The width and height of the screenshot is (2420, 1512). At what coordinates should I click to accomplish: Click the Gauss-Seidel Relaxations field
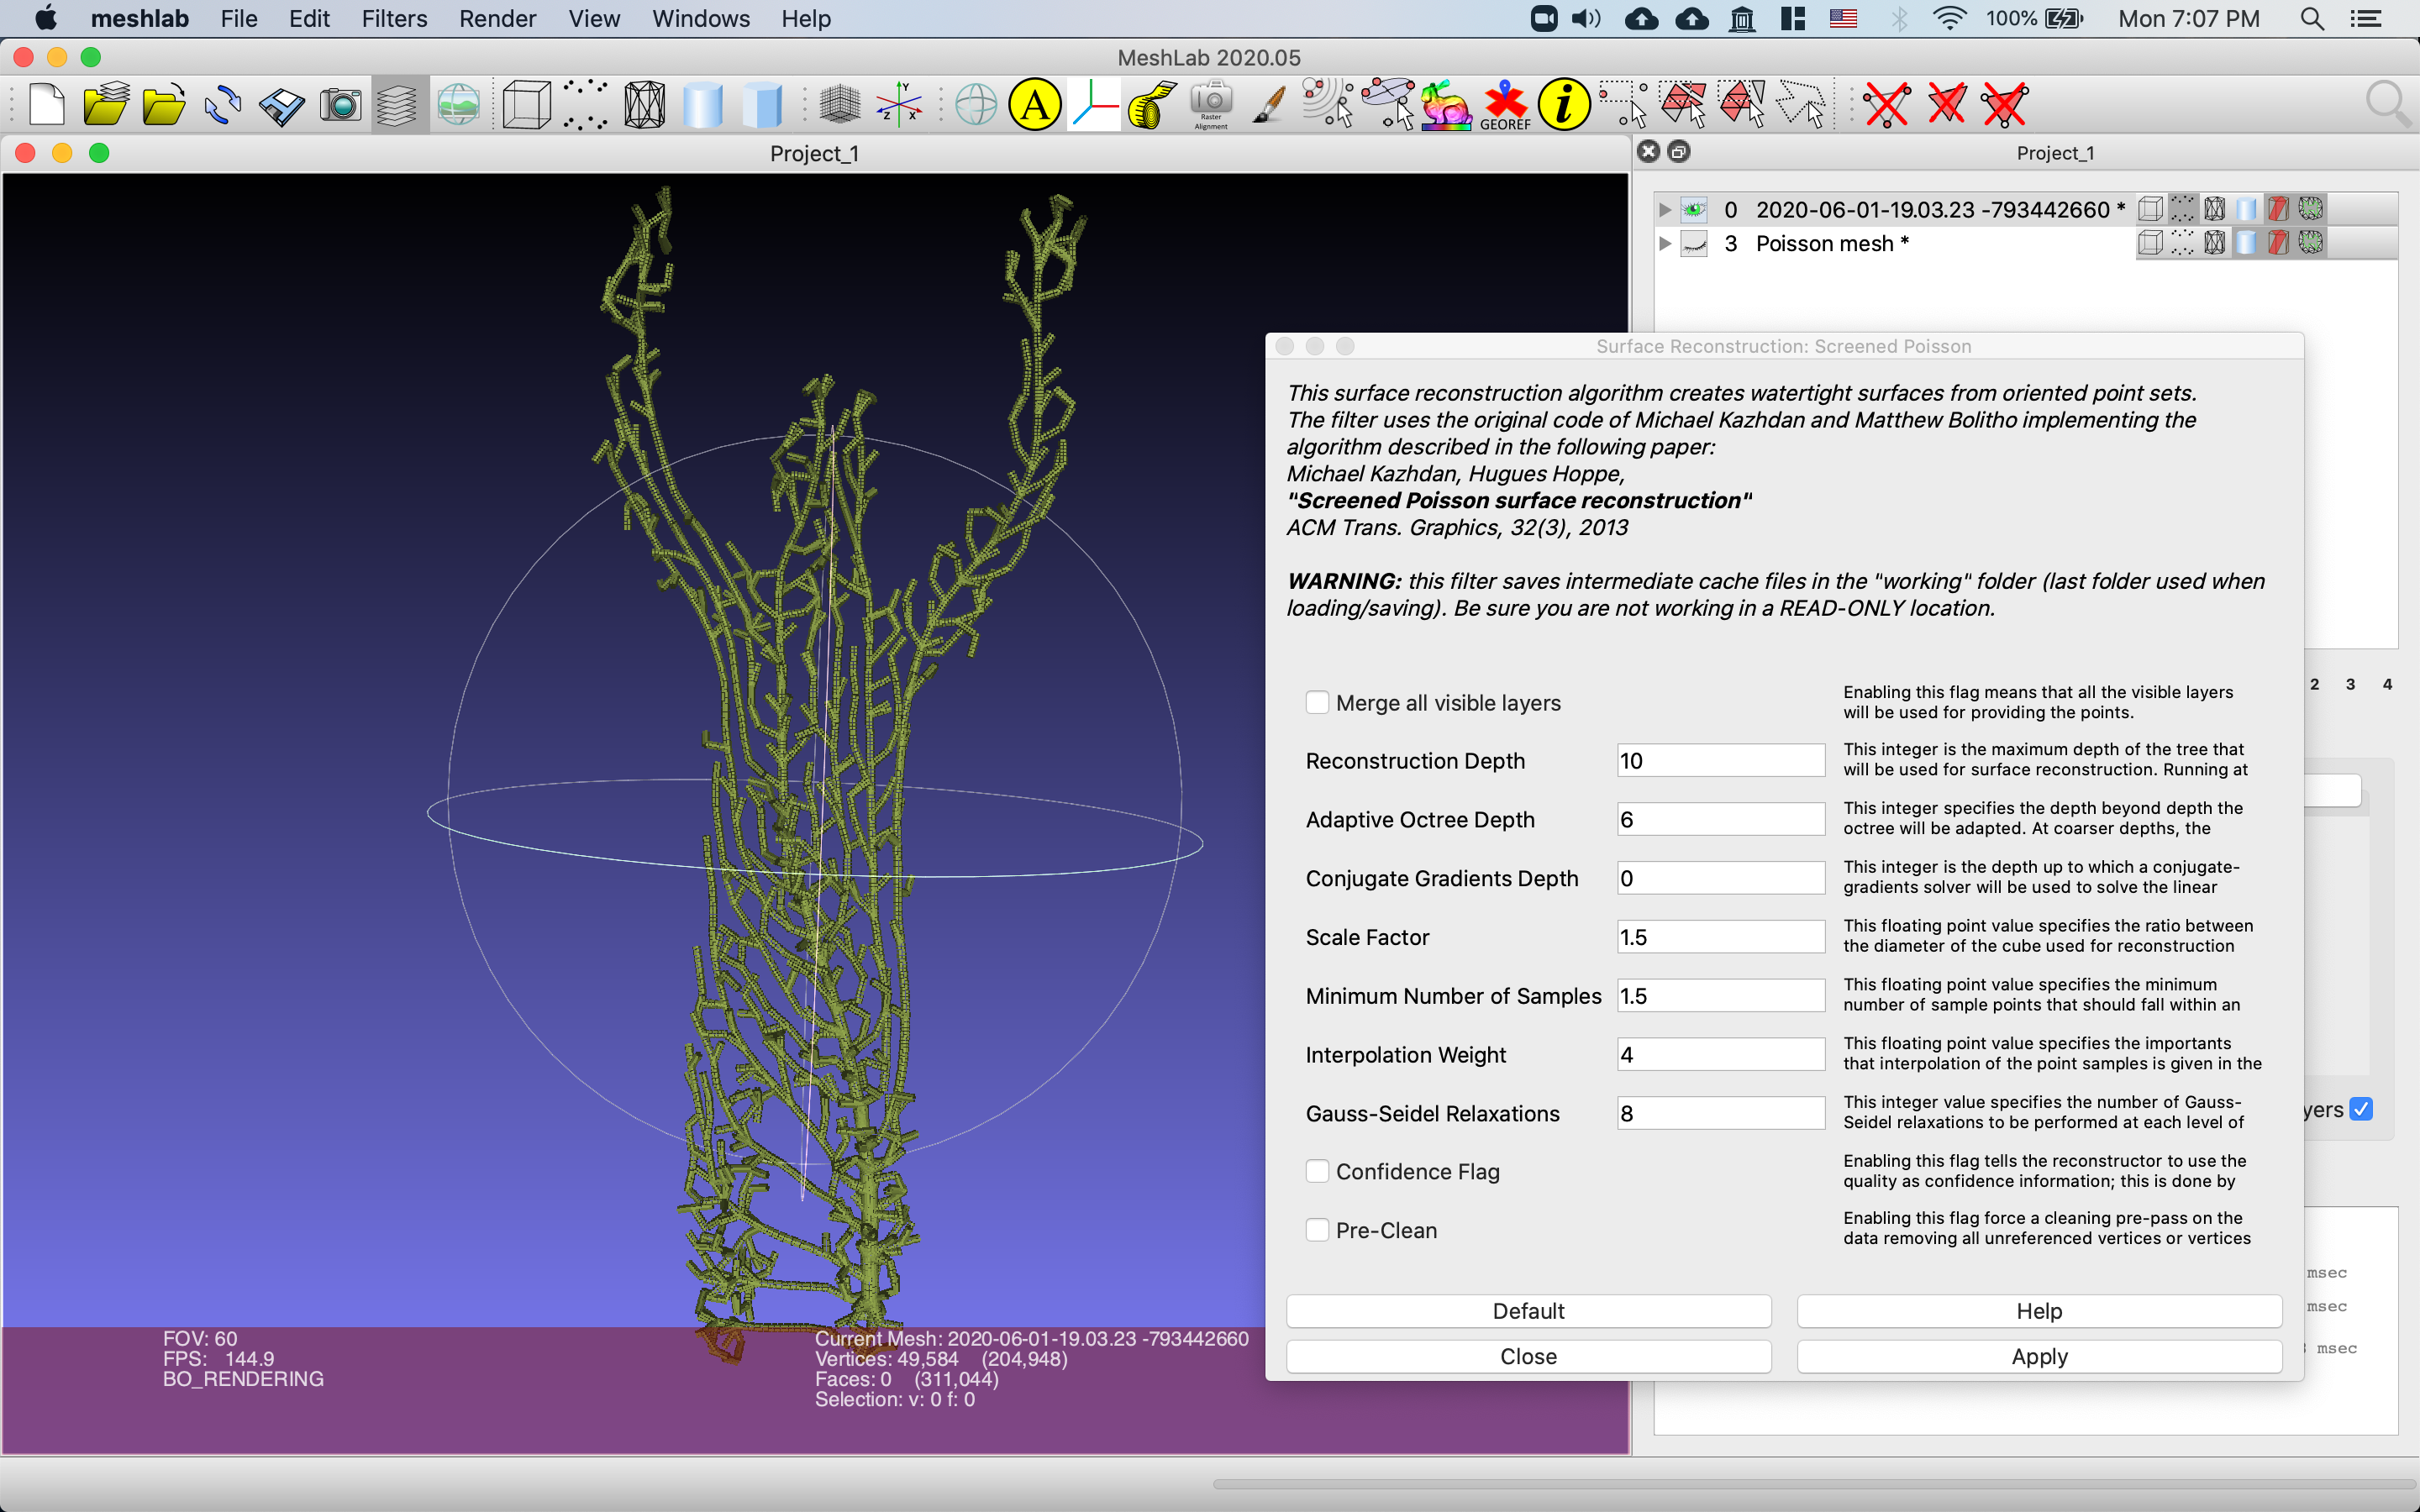tap(1721, 1113)
